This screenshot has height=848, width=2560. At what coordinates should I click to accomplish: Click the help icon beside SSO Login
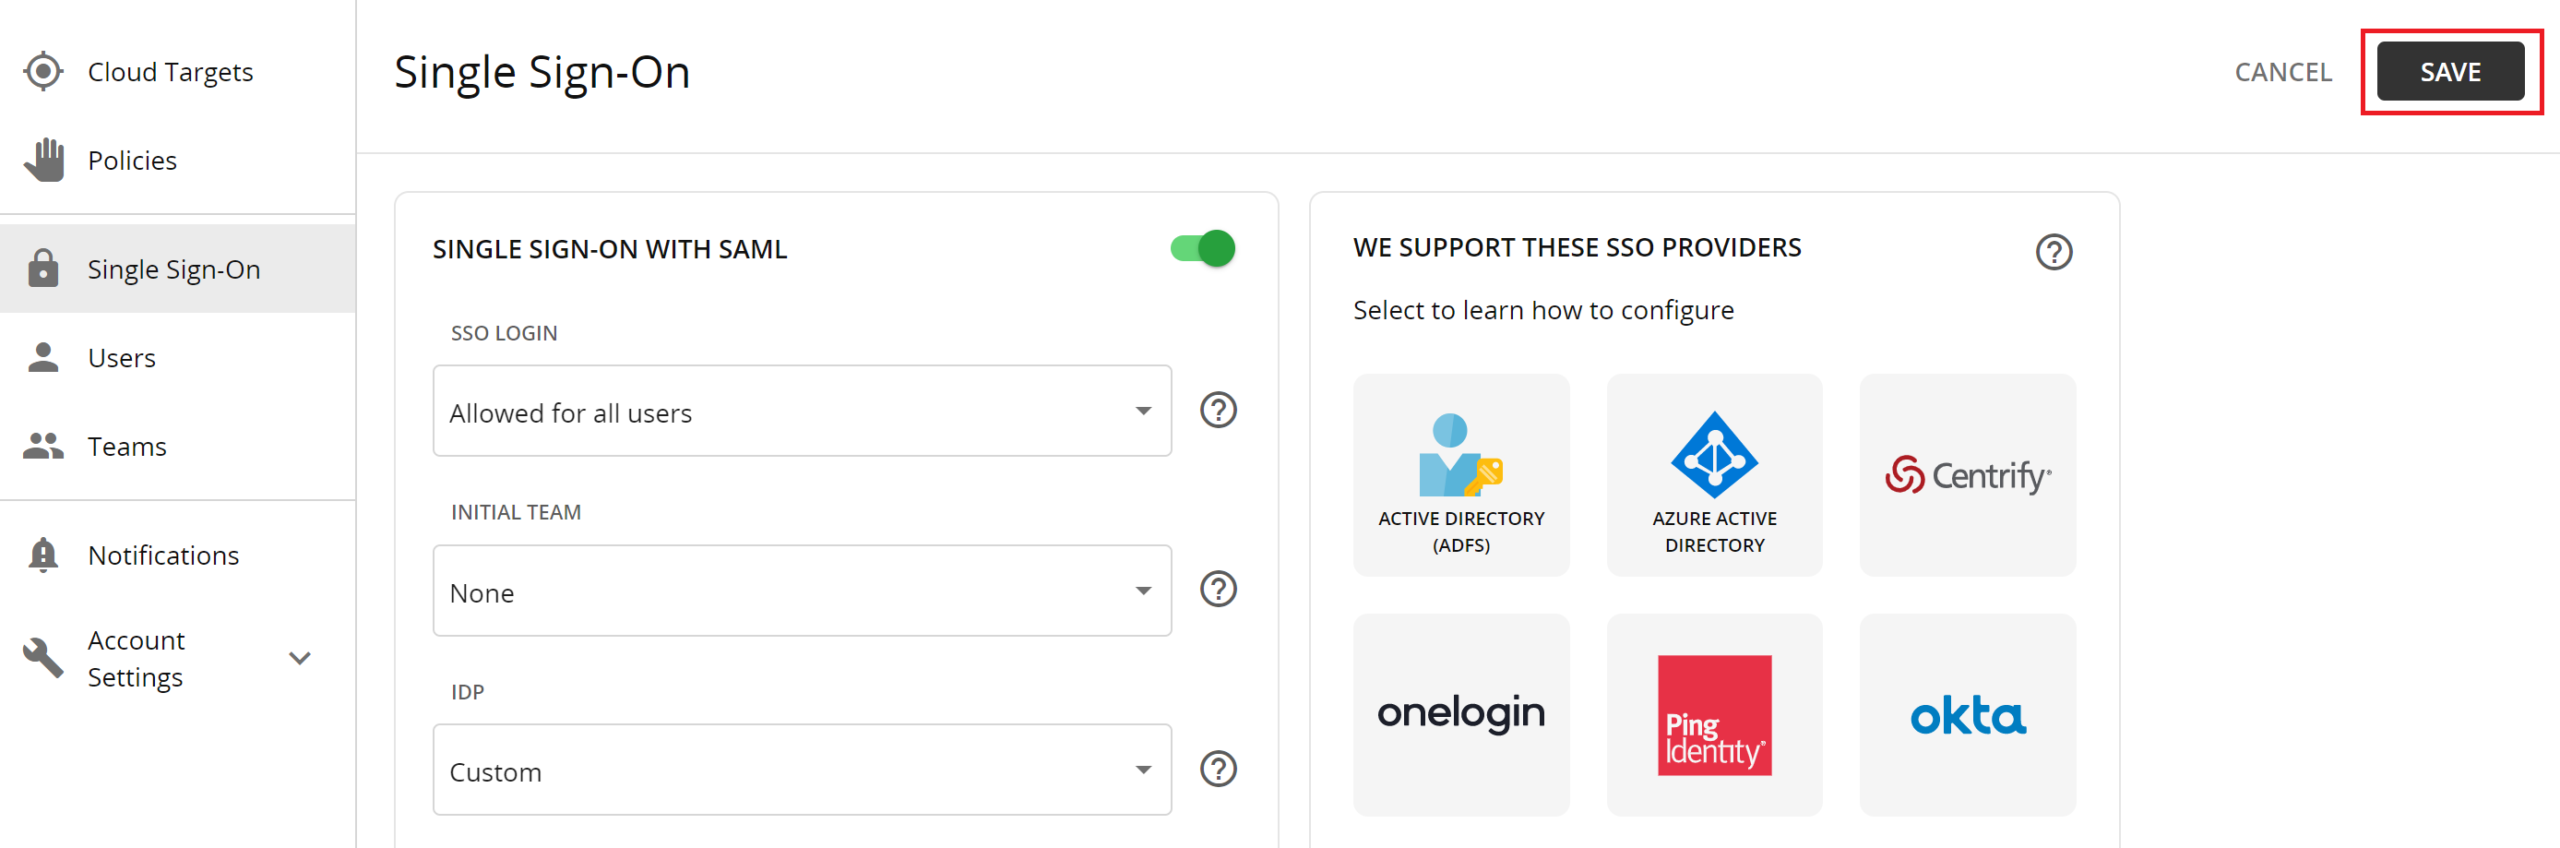1218,410
